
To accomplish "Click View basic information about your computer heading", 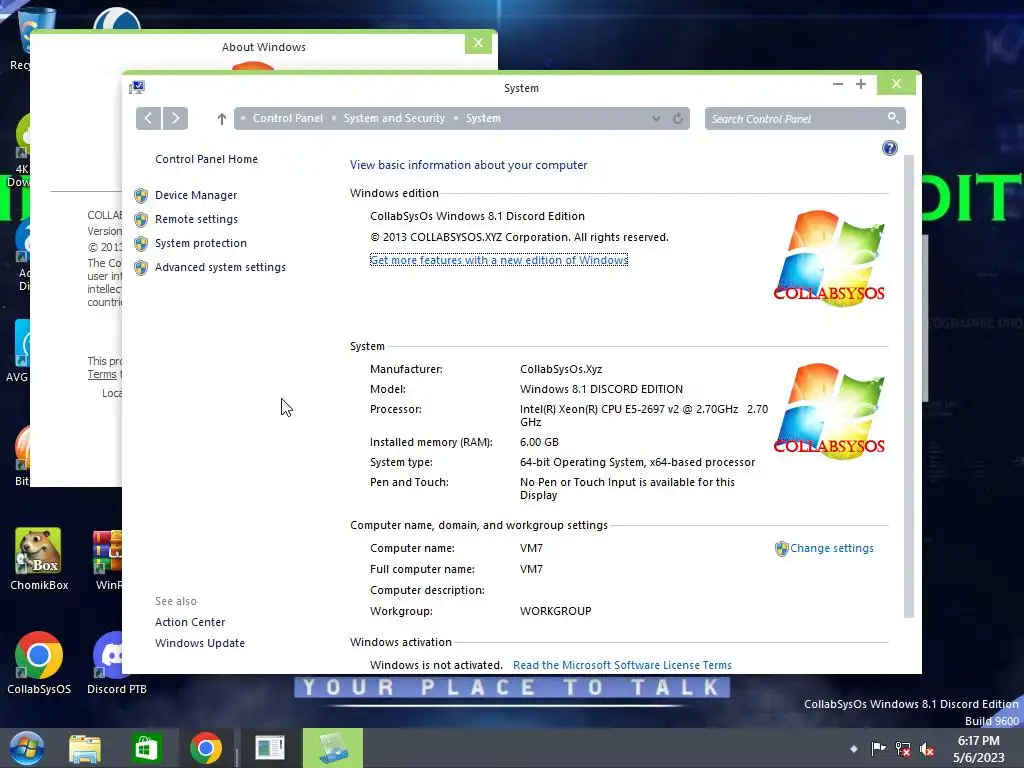I will click(x=468, y=165).
